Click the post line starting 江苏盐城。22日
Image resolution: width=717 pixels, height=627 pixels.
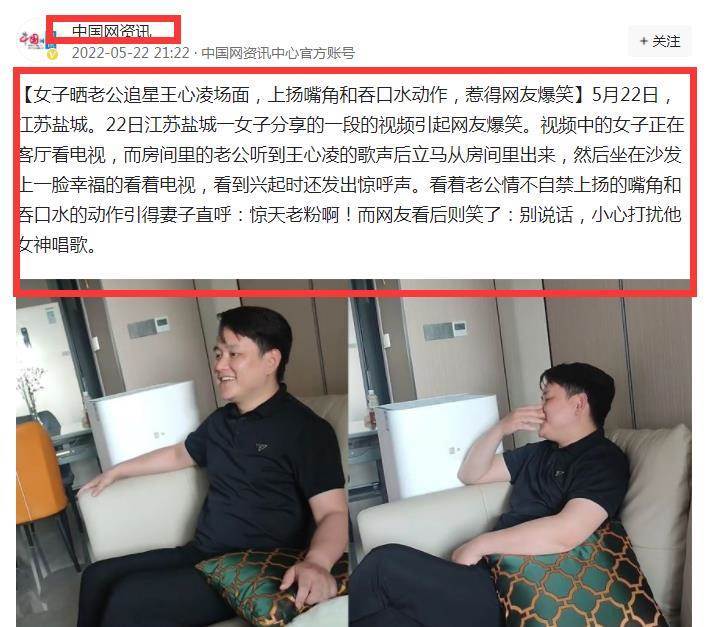pyautogui.click(x=351, y=125)
